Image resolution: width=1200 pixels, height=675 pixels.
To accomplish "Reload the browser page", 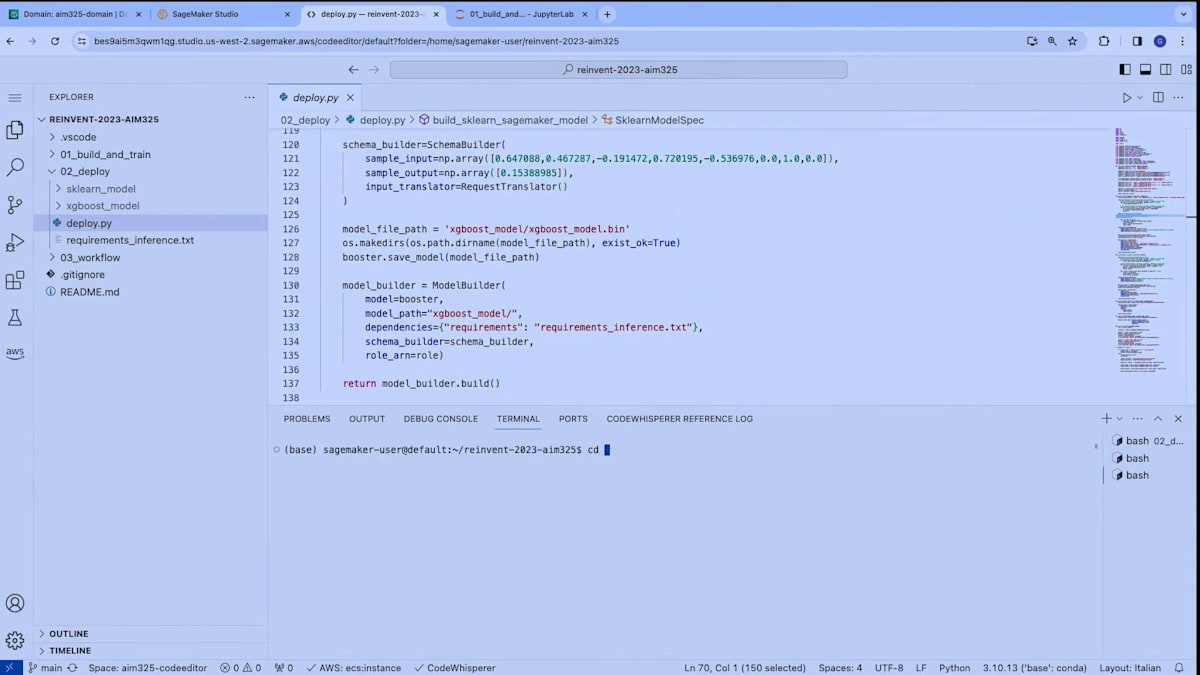I will pyautogui.click(x=55, y=41).
